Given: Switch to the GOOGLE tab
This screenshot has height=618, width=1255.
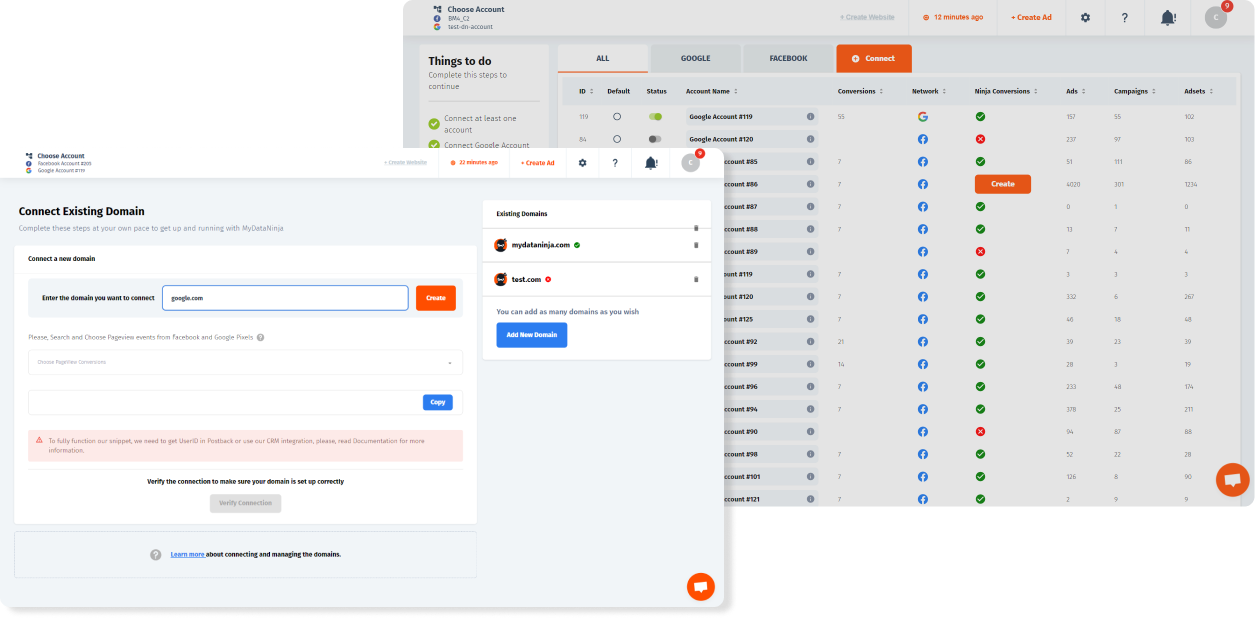Looking at the screenshot, I should [696, 58].
